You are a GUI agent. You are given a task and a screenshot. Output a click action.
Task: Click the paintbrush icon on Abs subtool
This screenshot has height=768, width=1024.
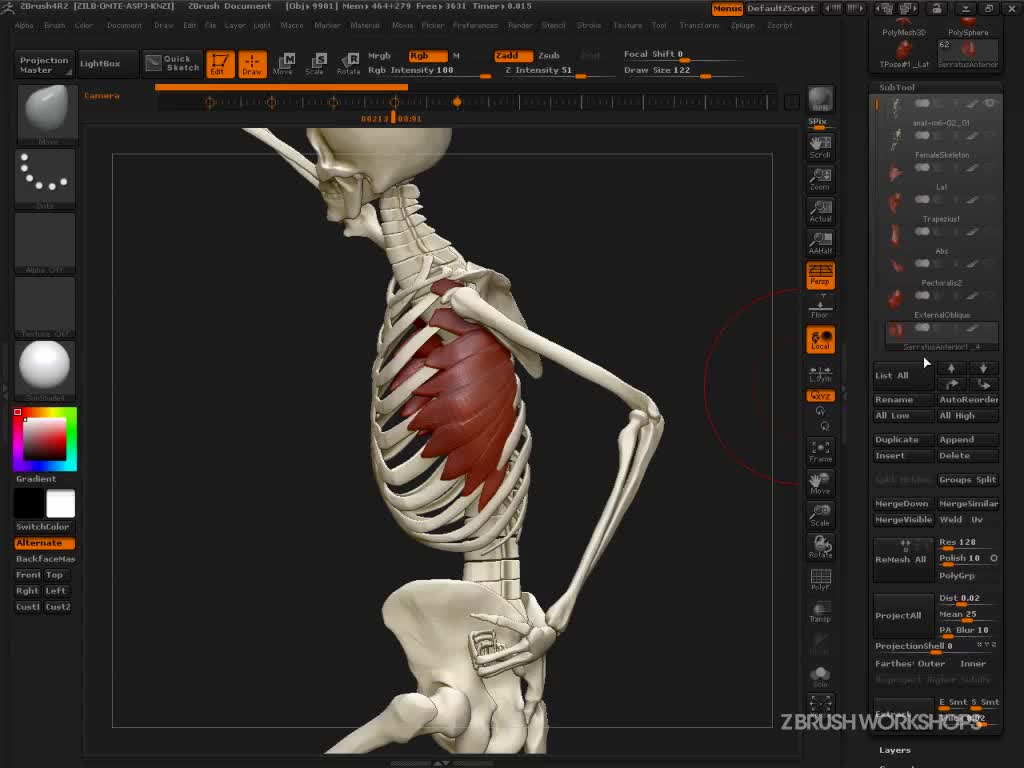[x=972, y=232]
